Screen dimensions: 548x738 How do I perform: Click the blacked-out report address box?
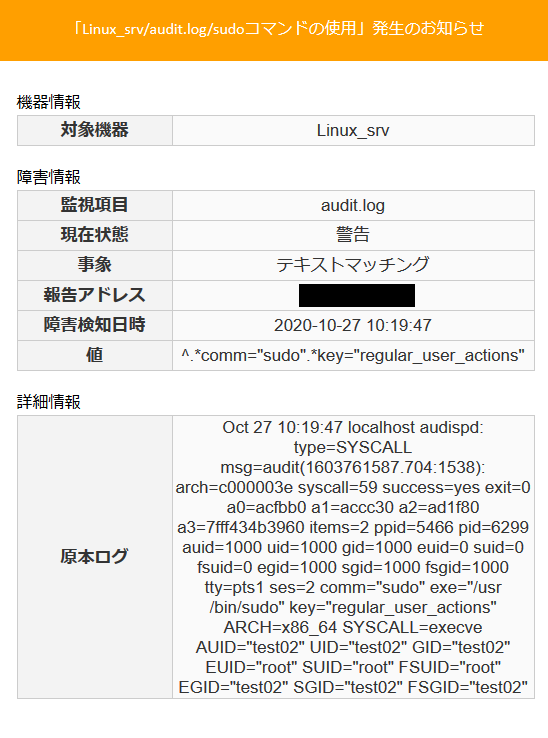357,295
